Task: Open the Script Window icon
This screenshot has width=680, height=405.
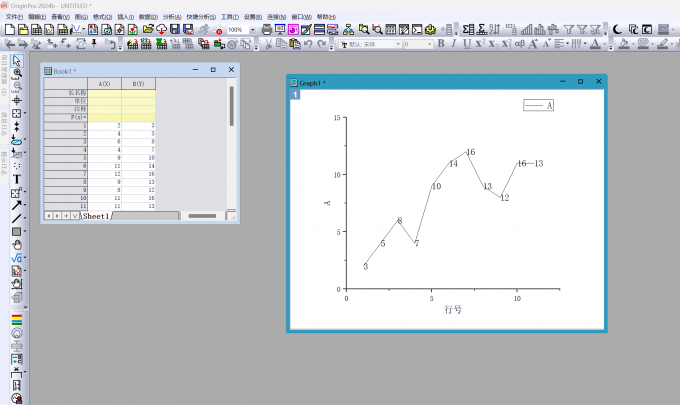Action: tap(417, 29)
